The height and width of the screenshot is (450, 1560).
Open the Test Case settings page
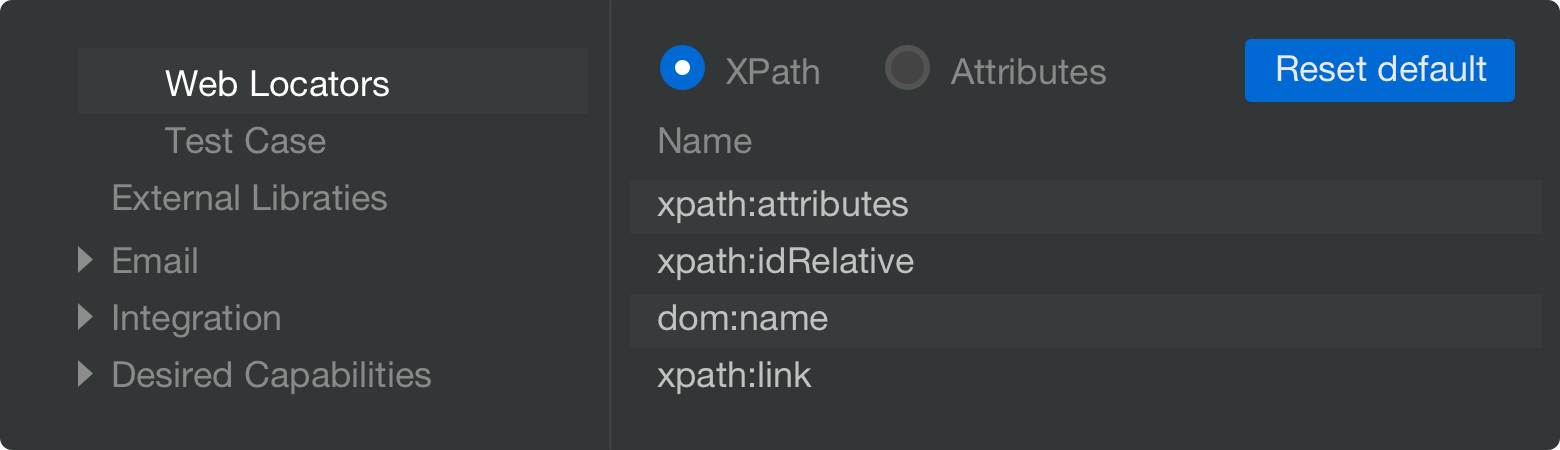click(245, 141)
